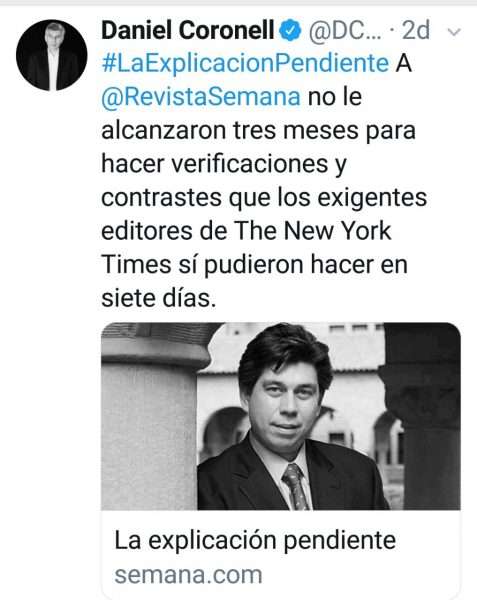Click the link card preview photo
The height and width of the screenshot is (600, 477).
[x=281, y=416]
